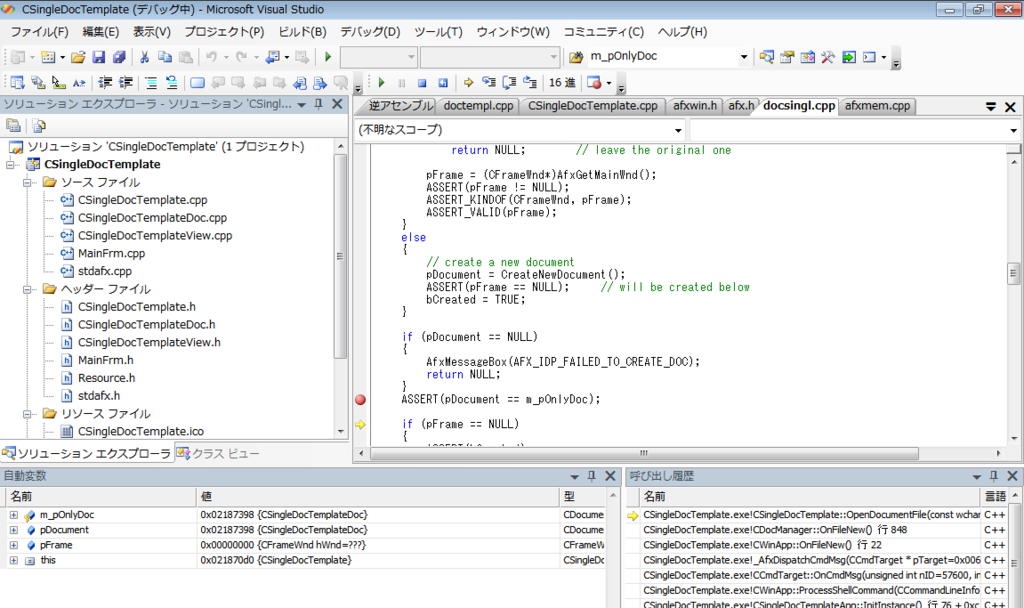Toggle hexadecimal display (16 進)
Image resolution: width=1024 pixels, height=608 pixels.
pyautogui.click(x=562, y=83)
